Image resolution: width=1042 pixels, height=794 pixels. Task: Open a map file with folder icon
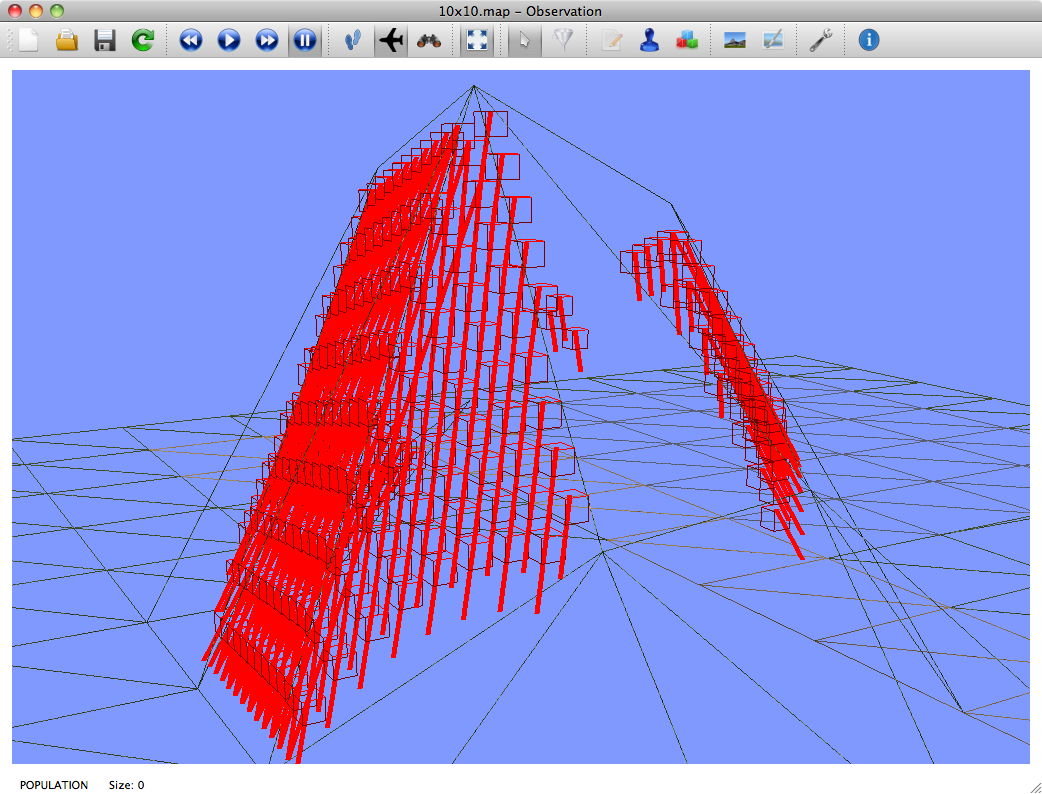66,41
